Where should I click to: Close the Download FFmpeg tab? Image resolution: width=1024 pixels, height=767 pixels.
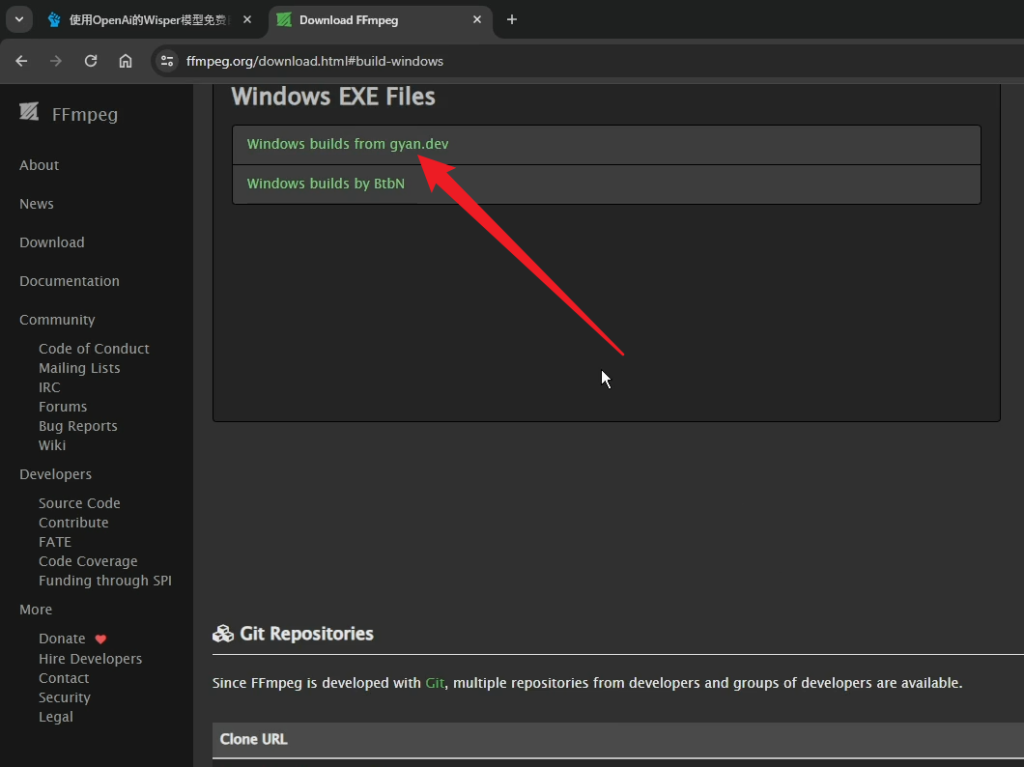(x=477, y=19)
